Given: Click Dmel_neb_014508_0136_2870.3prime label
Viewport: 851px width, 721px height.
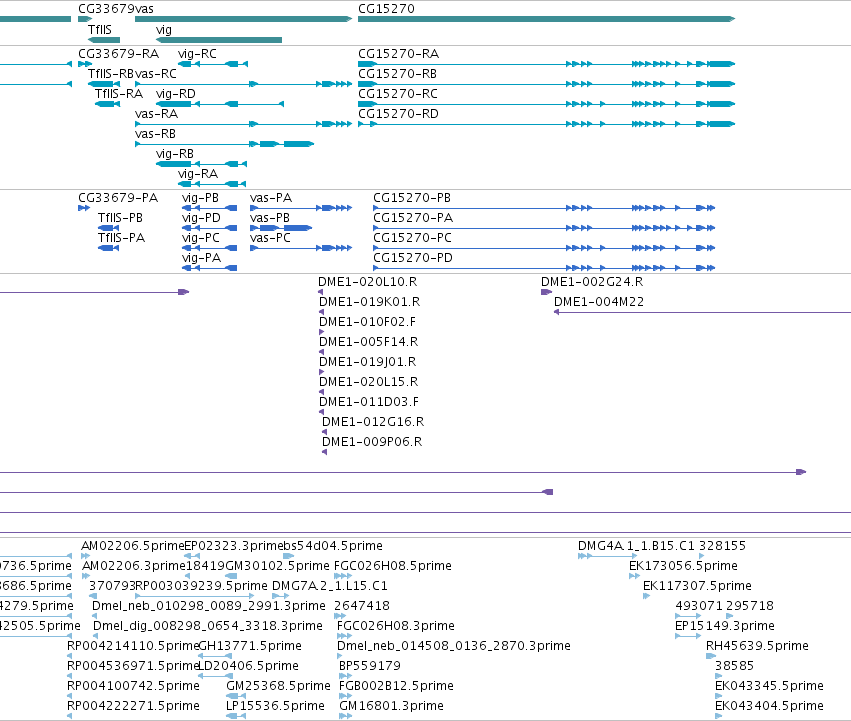Looking at the screenshot, I should pos(454,646).
